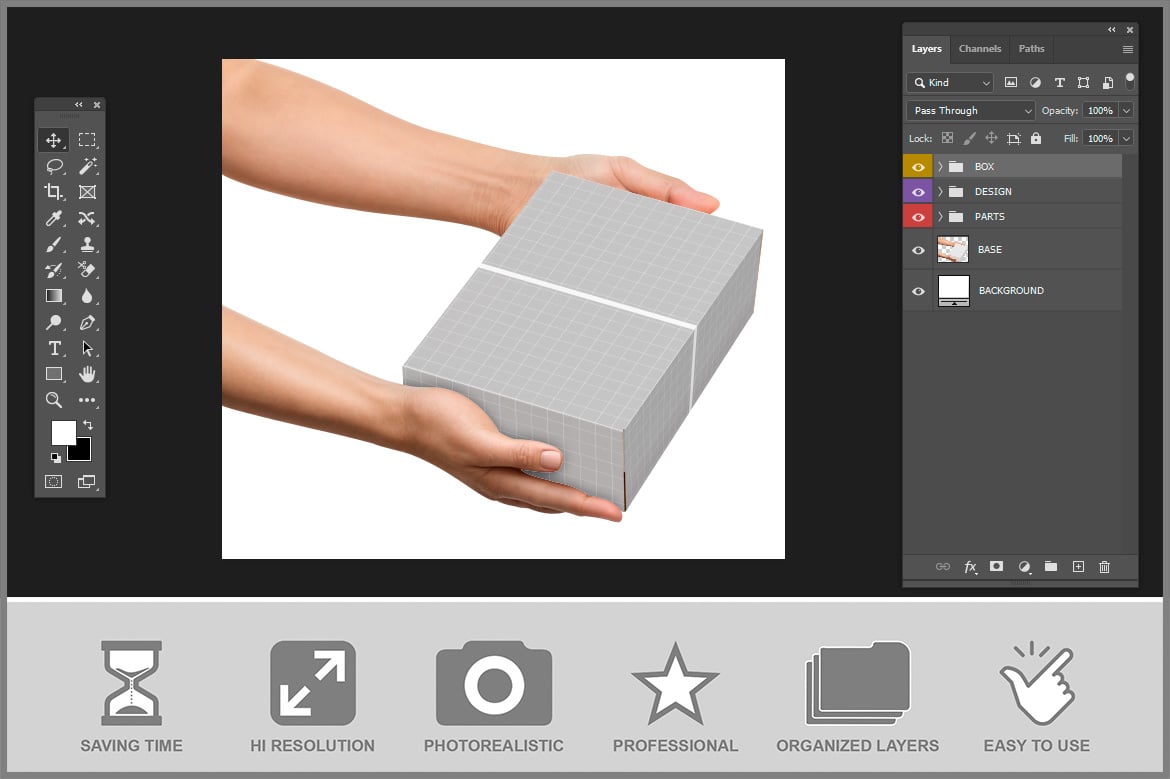The image size is (1170, 779).
Task: Select the History Brush tool
Action: [54, 270]
